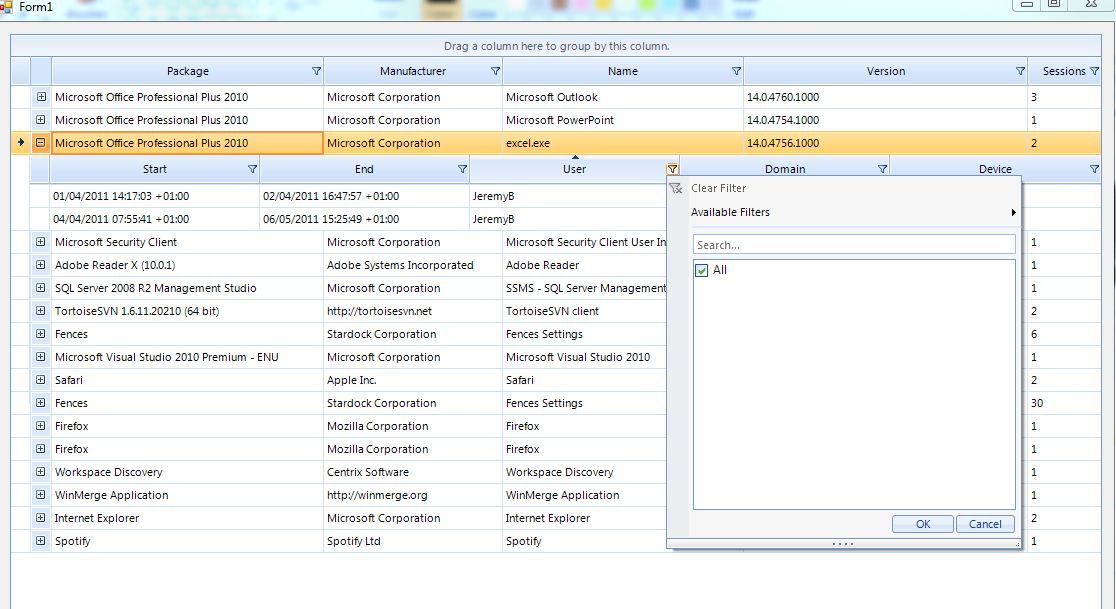Collapse the excel.exe row
1116x609 pixels.
(x=41, y=142)
